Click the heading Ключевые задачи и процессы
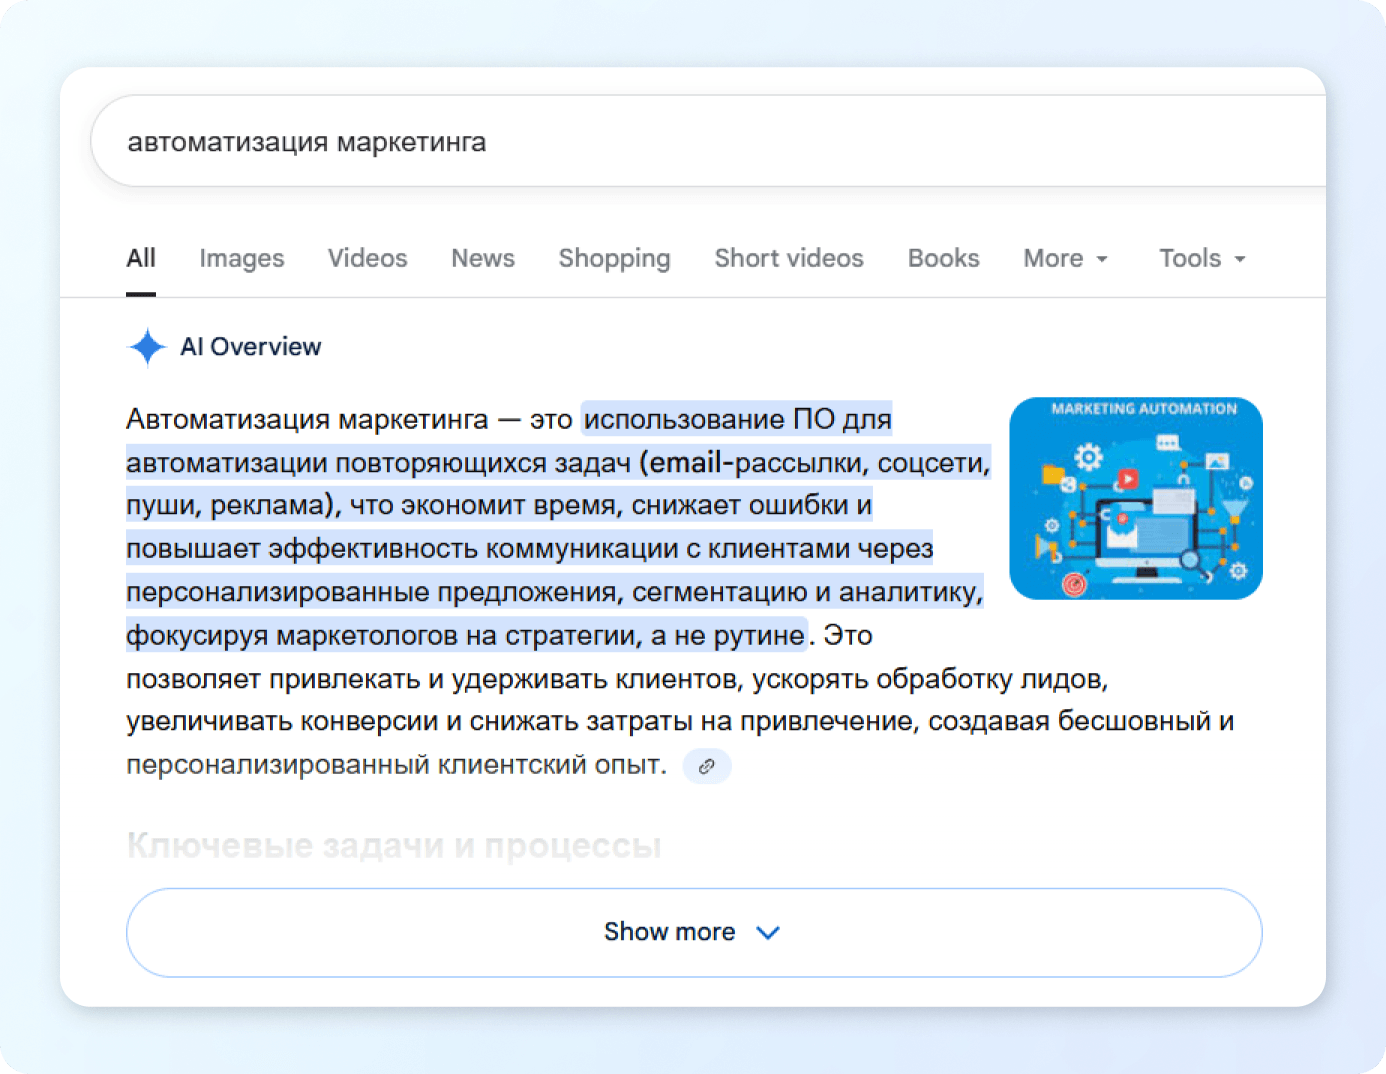This screenshot has height=1074, width=1386. (x=393, y=845)
